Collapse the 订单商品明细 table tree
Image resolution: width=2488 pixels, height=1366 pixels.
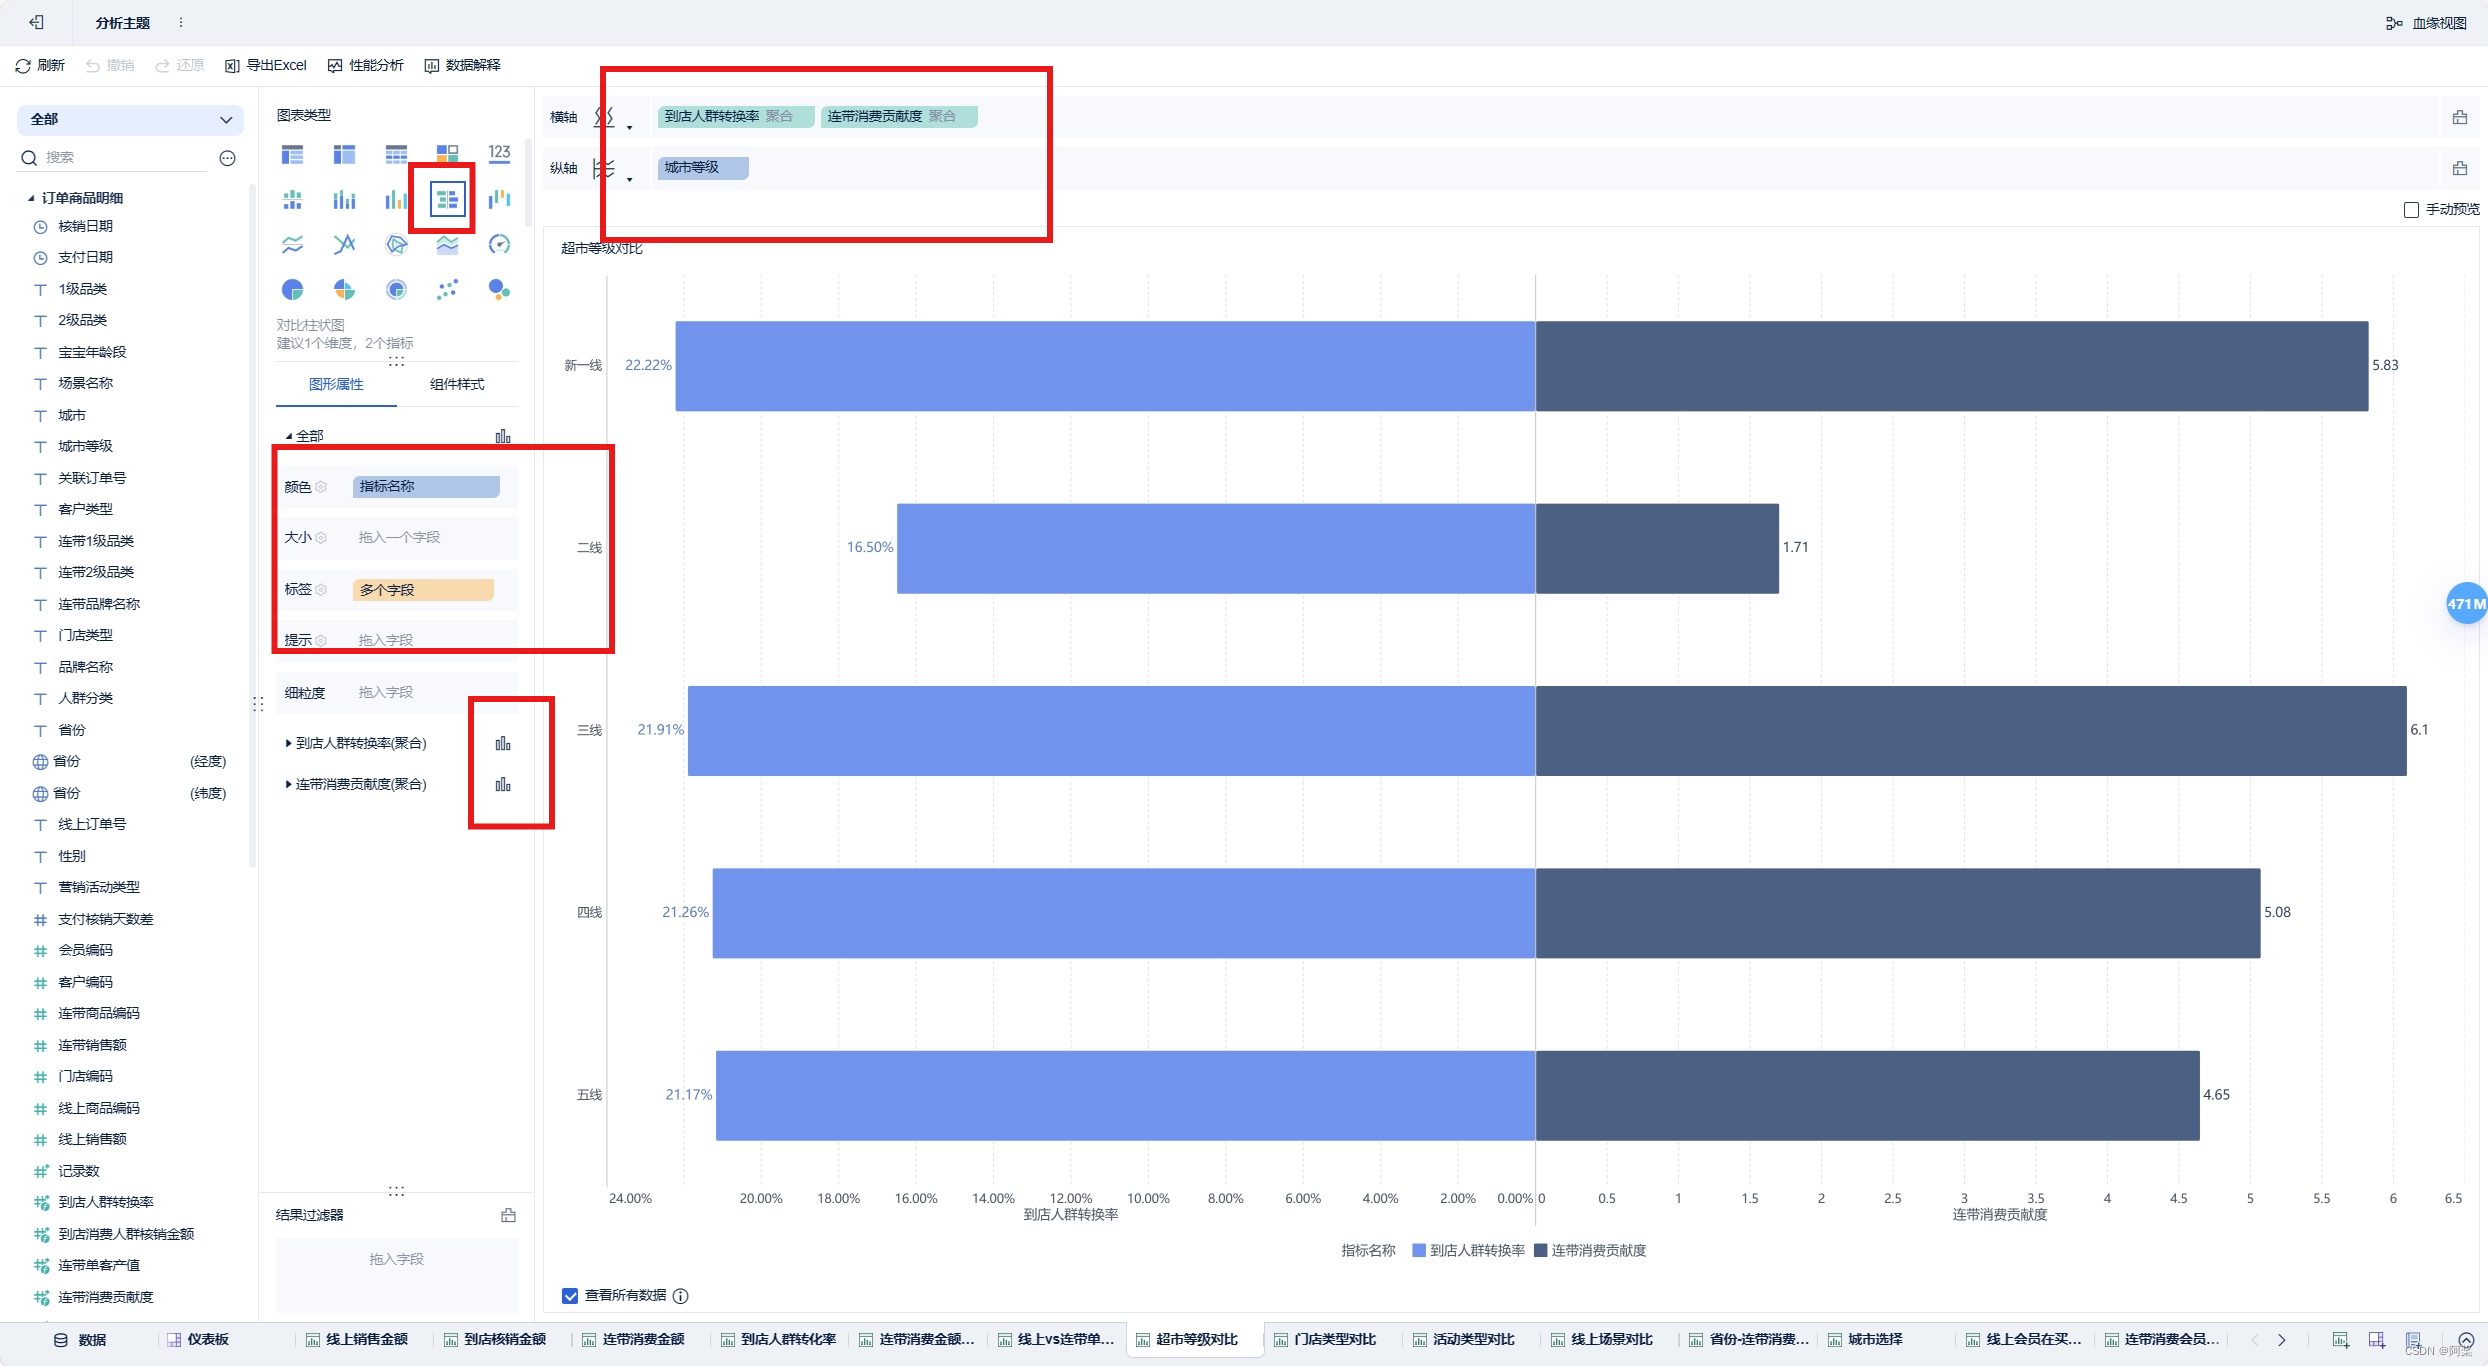click(31, 198)
